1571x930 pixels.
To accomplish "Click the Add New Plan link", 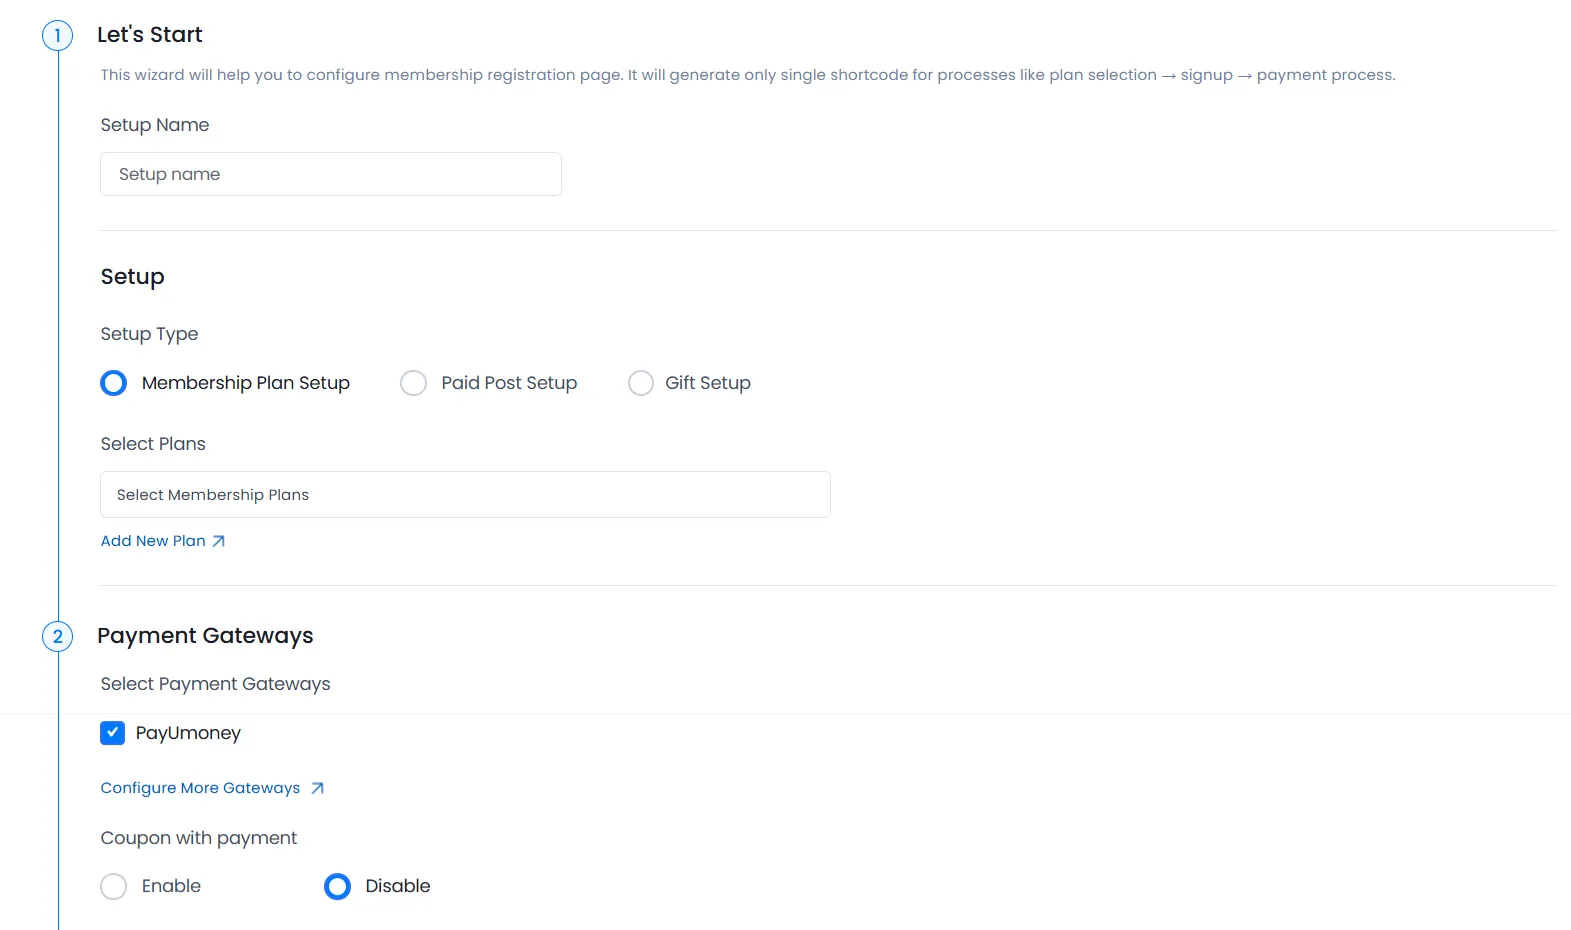I will (152, 540).
